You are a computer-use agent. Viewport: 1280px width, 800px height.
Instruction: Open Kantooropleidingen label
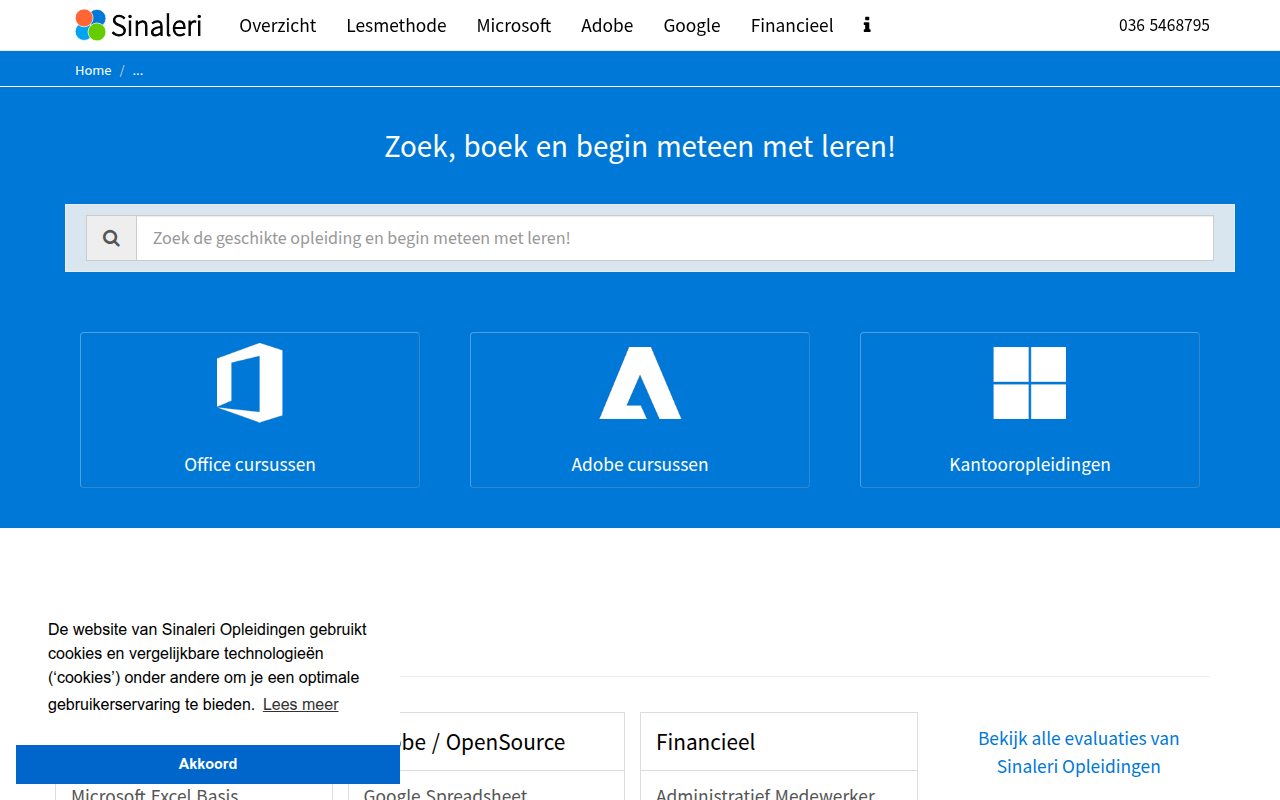click(x=1030, y=464)
